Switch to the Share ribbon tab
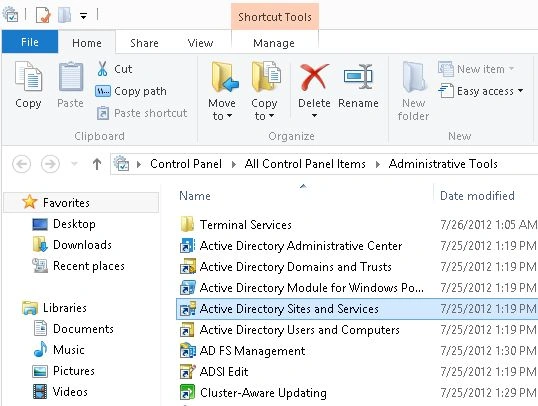This screenshot has height=406, width=538. coord(144,43)
